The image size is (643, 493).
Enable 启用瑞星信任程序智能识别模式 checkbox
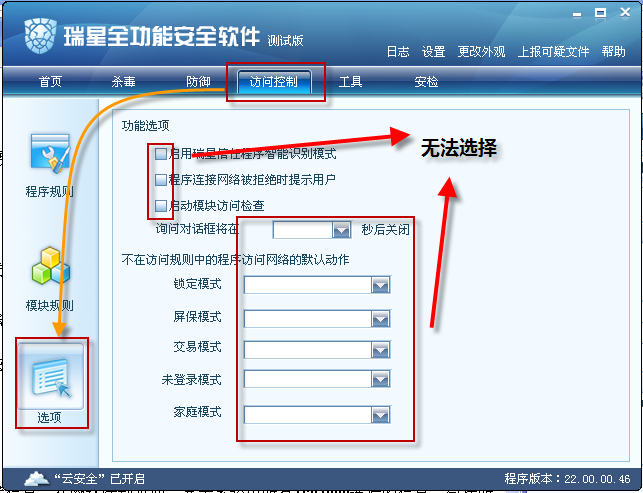pyautogui.click(x=161, y=154)
